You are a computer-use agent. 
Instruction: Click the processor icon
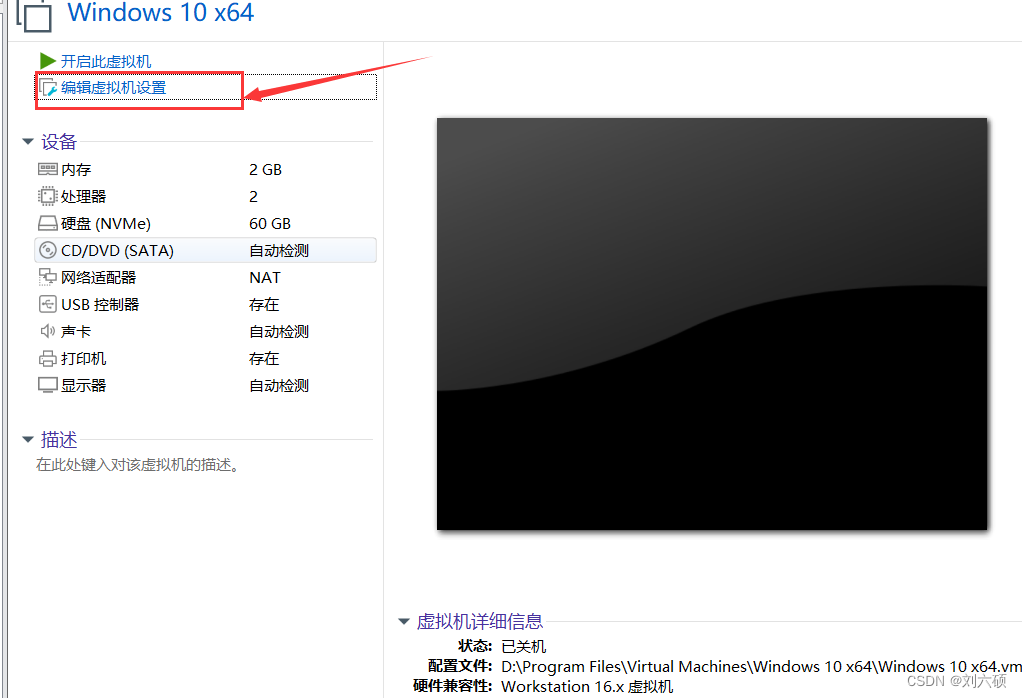(48, 196)
